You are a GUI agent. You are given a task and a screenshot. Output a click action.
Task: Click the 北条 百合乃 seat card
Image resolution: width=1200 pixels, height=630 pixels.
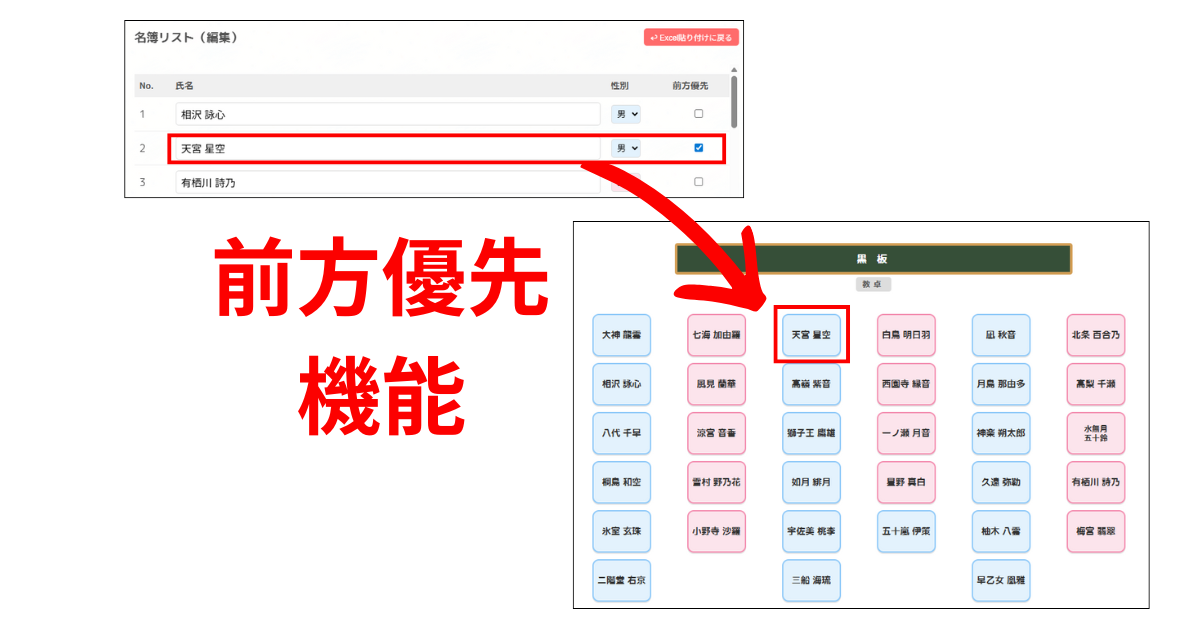[1095, 335]
